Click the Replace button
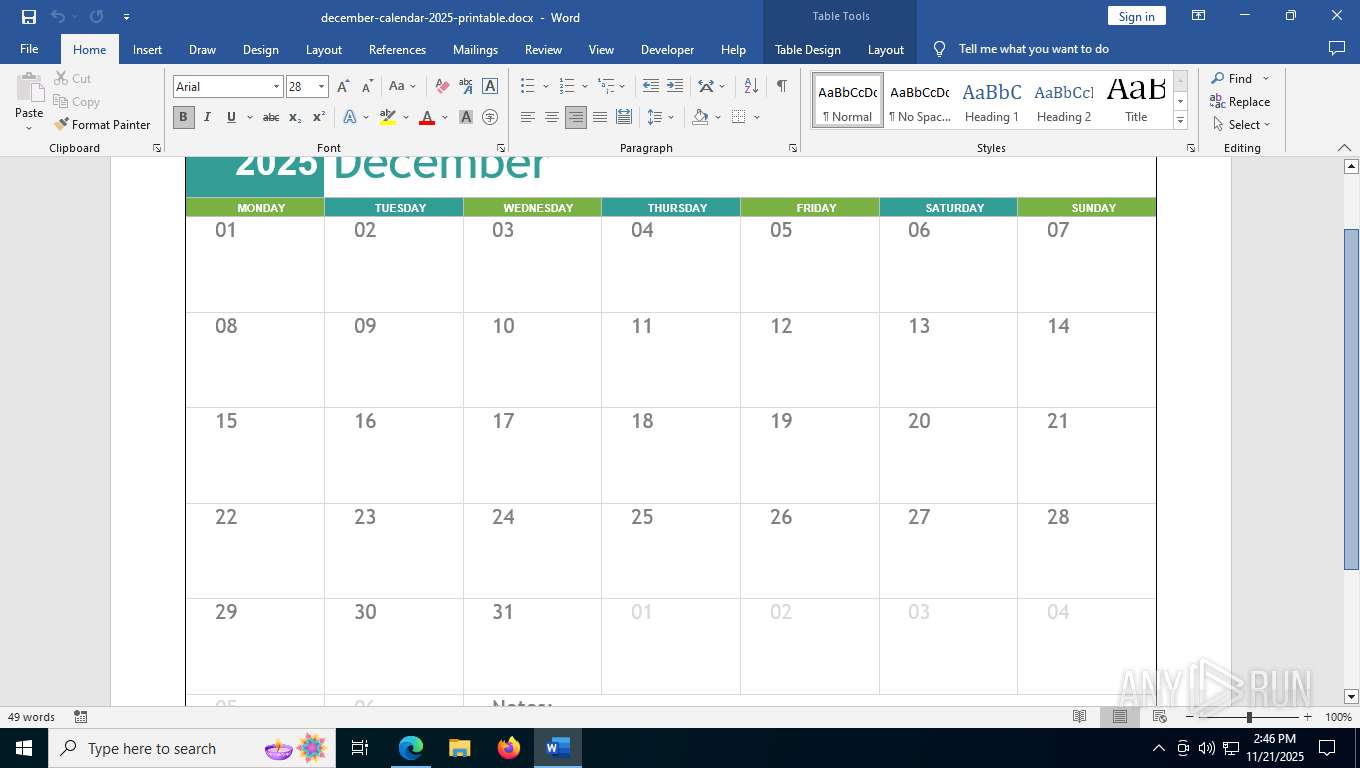Viewport: 1360px width, 768px height. click(1240, 101)
